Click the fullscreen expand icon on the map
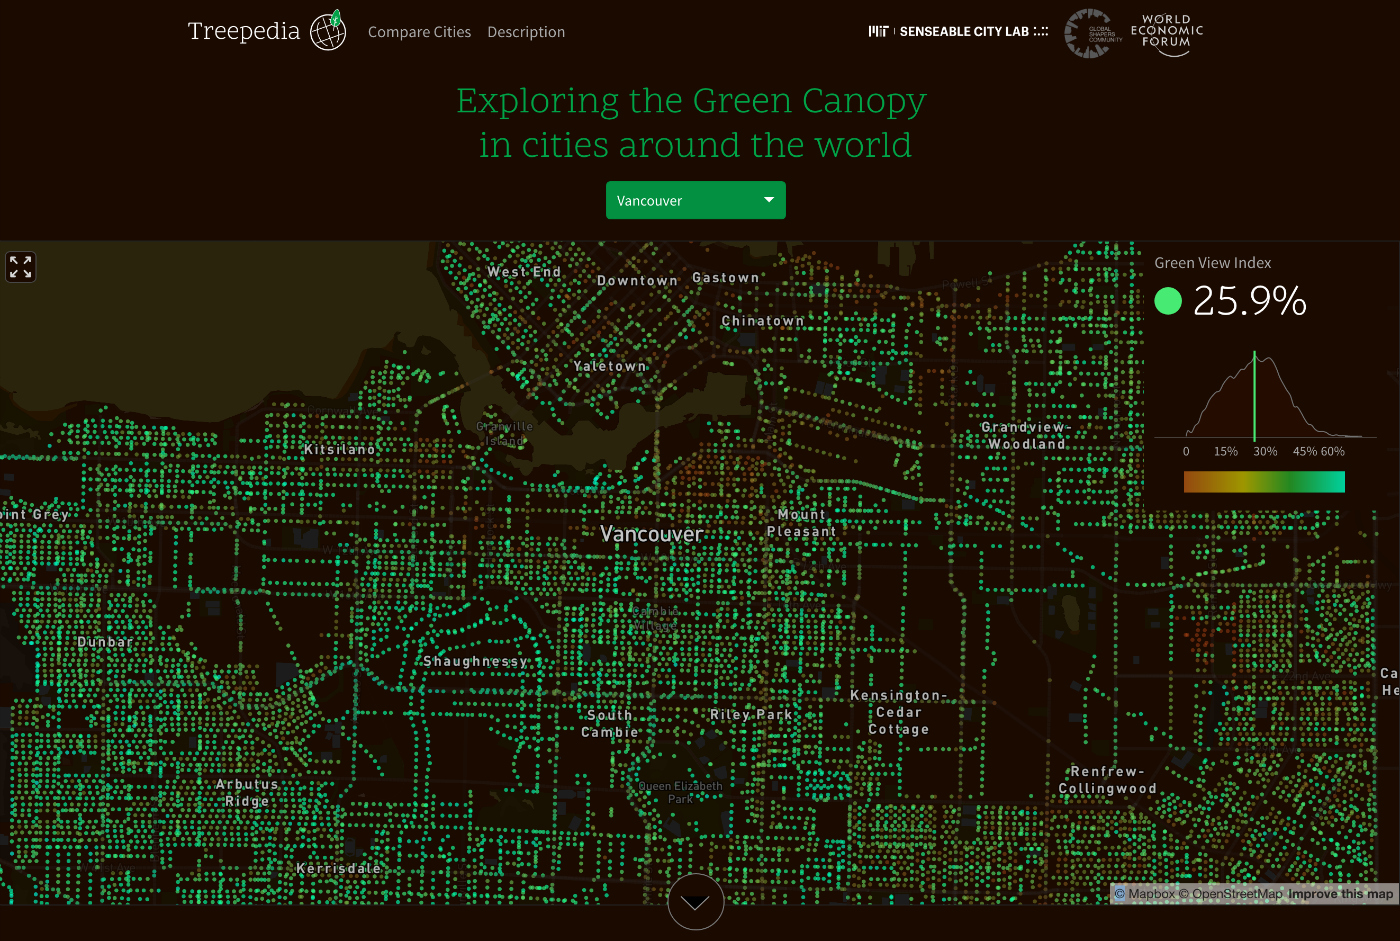 coord(20,267)
